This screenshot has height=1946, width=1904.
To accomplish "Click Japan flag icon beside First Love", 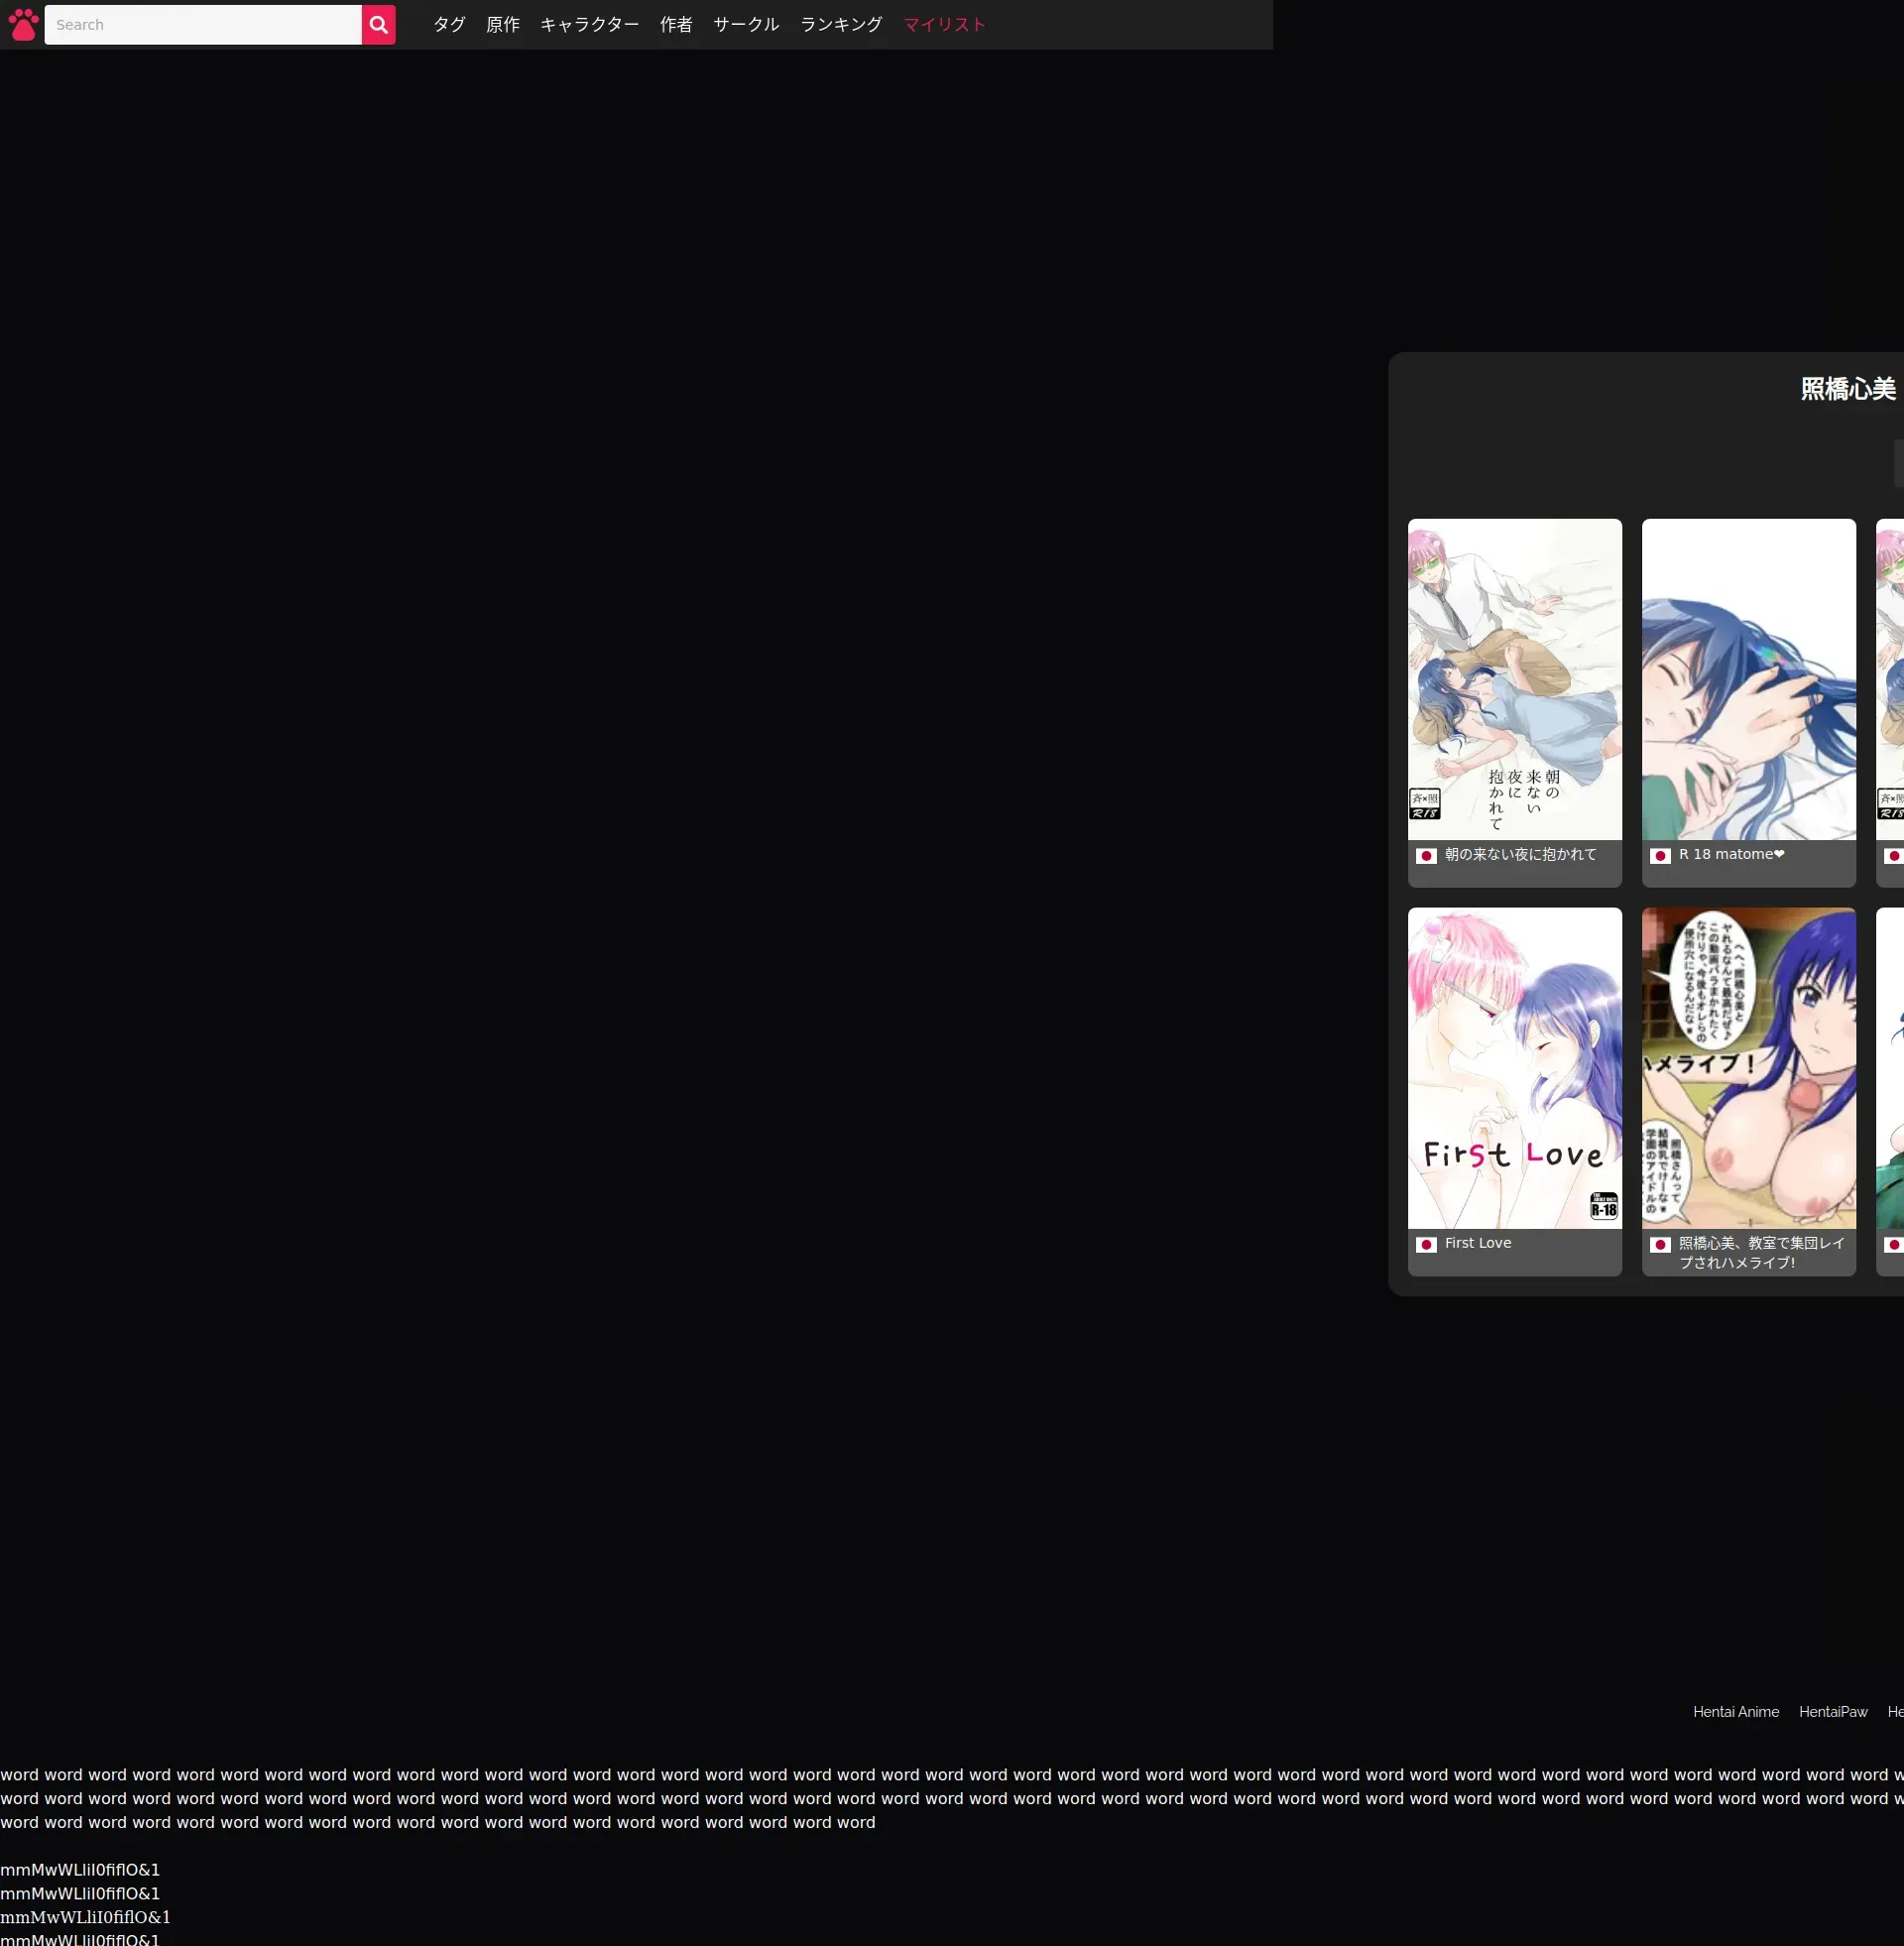I will 1426,1245.
